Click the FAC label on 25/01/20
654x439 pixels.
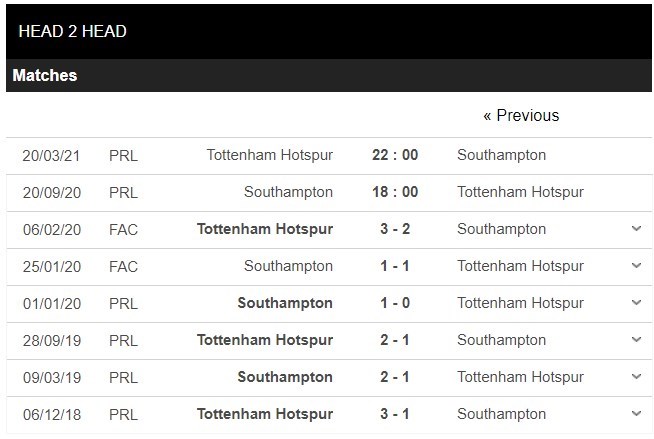(x=124, y=266)
